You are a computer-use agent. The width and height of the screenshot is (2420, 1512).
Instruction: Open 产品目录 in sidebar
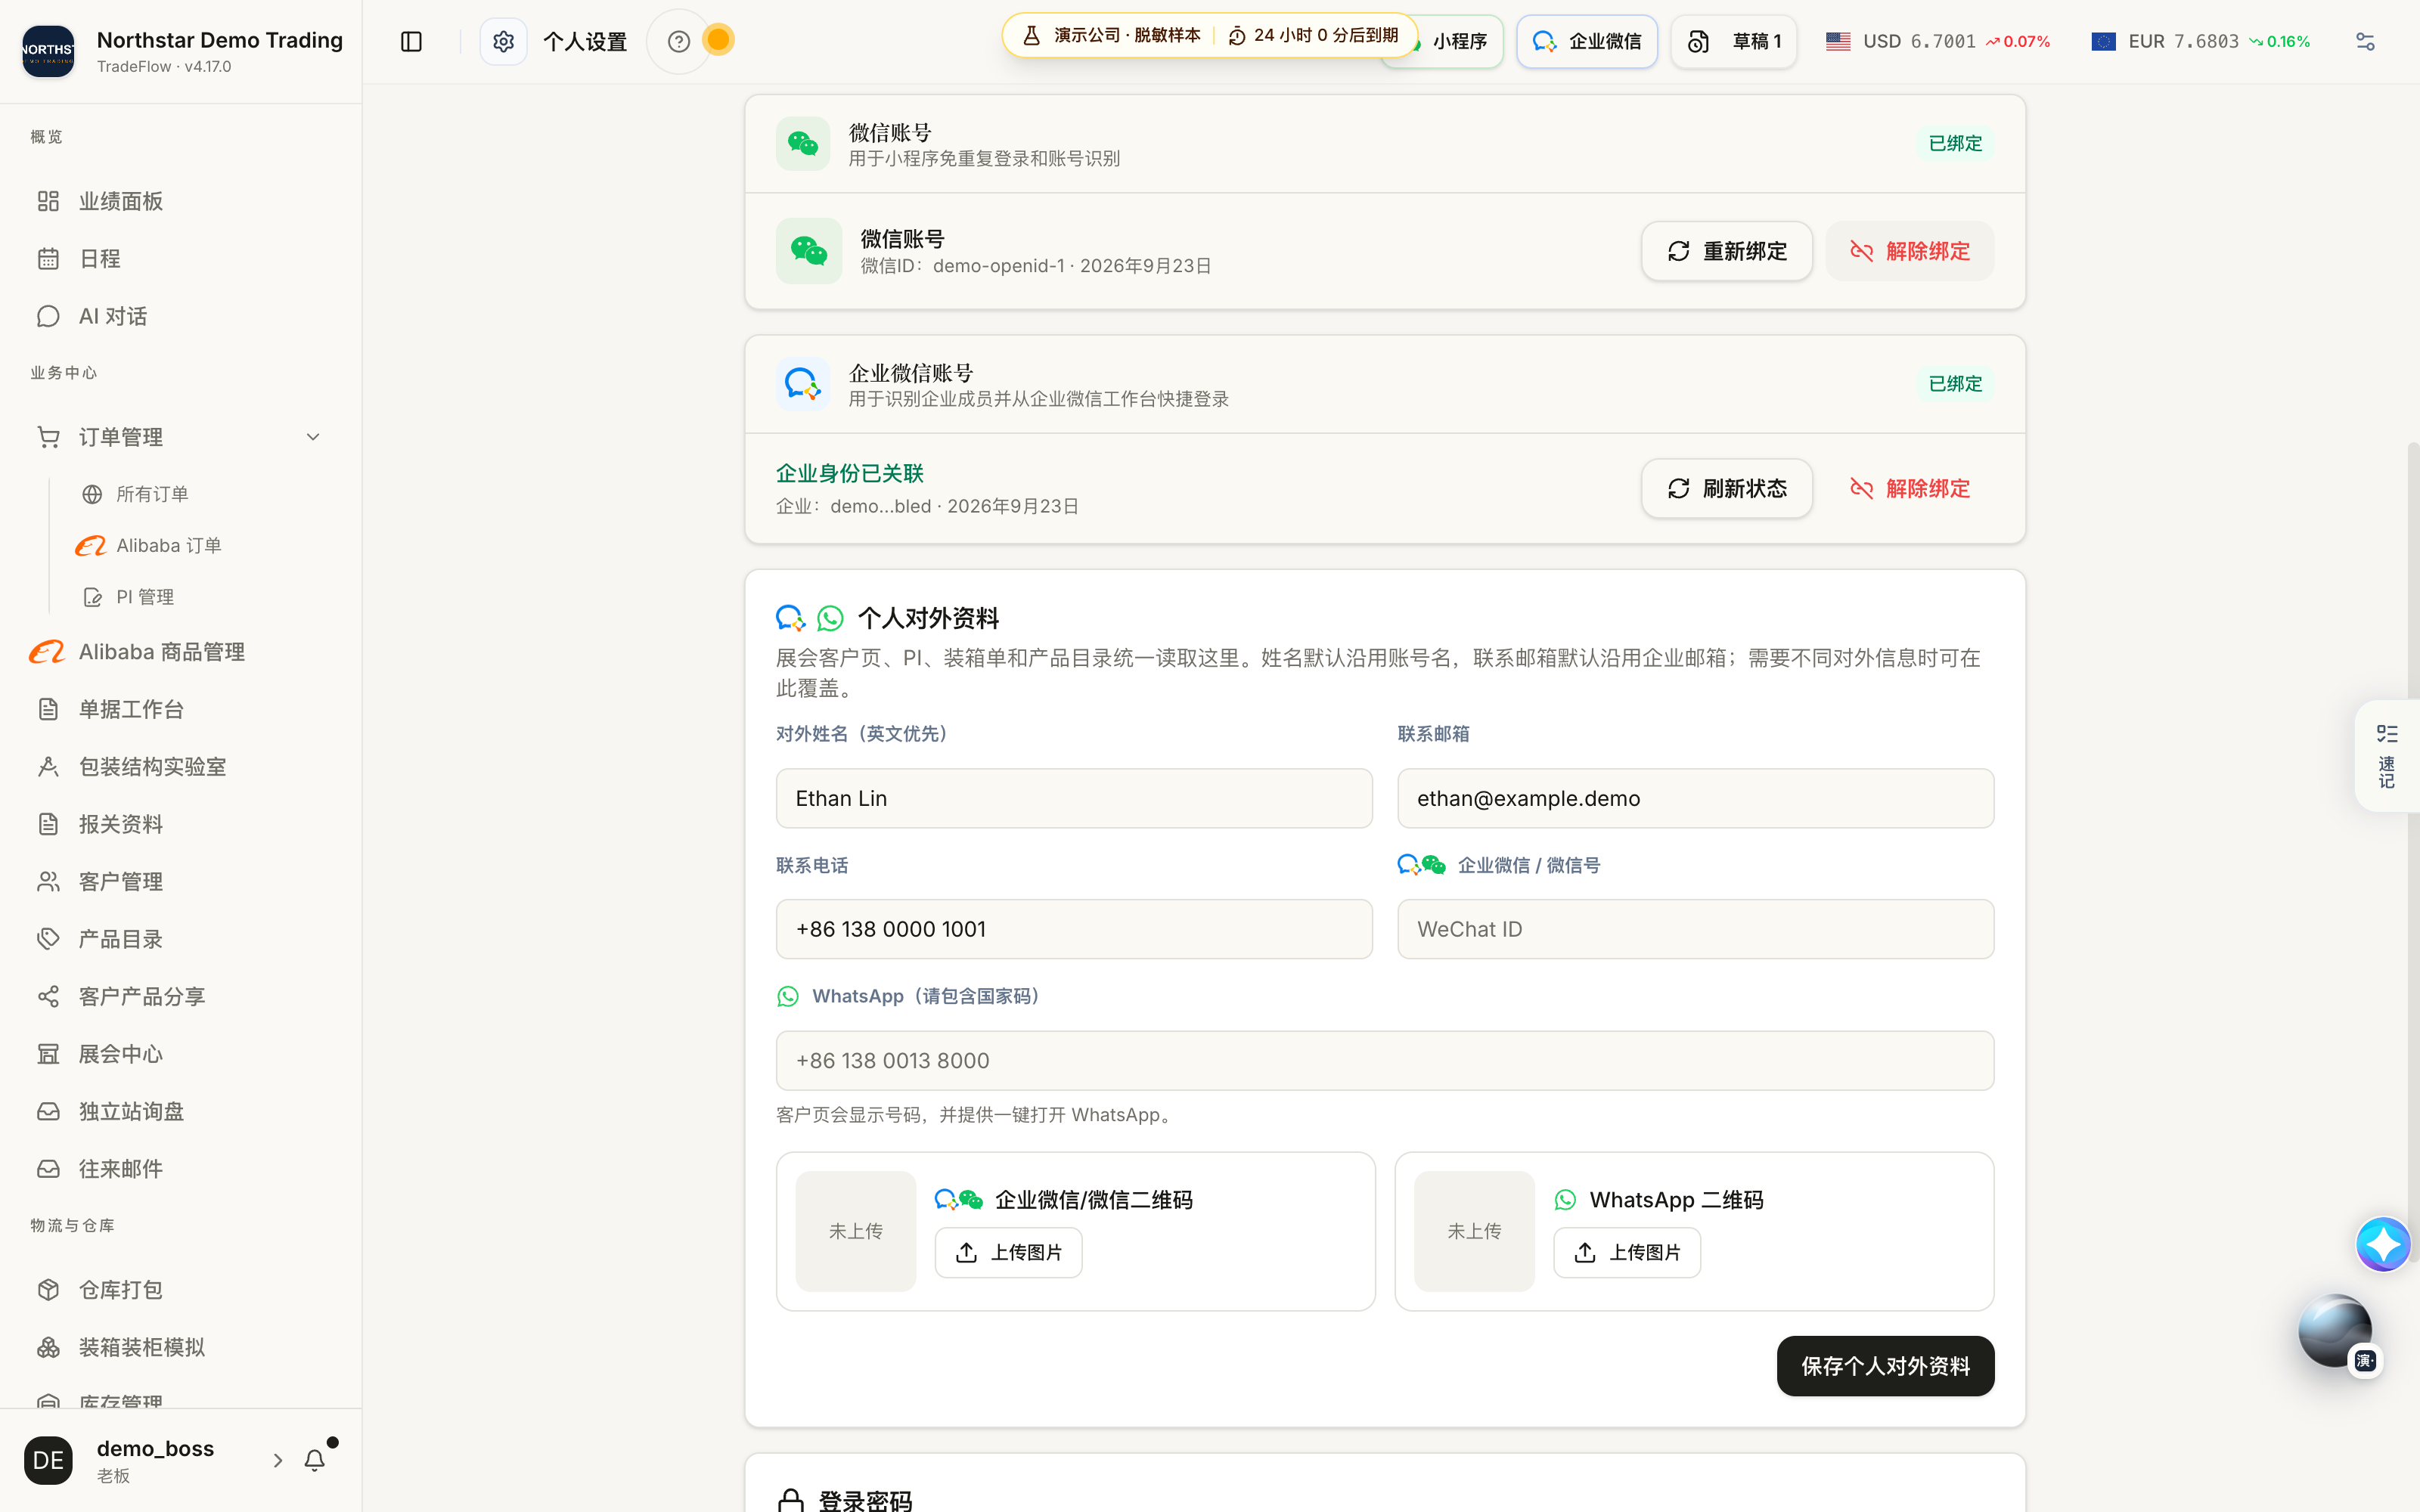pyautogui.click(x=181, y=939)
